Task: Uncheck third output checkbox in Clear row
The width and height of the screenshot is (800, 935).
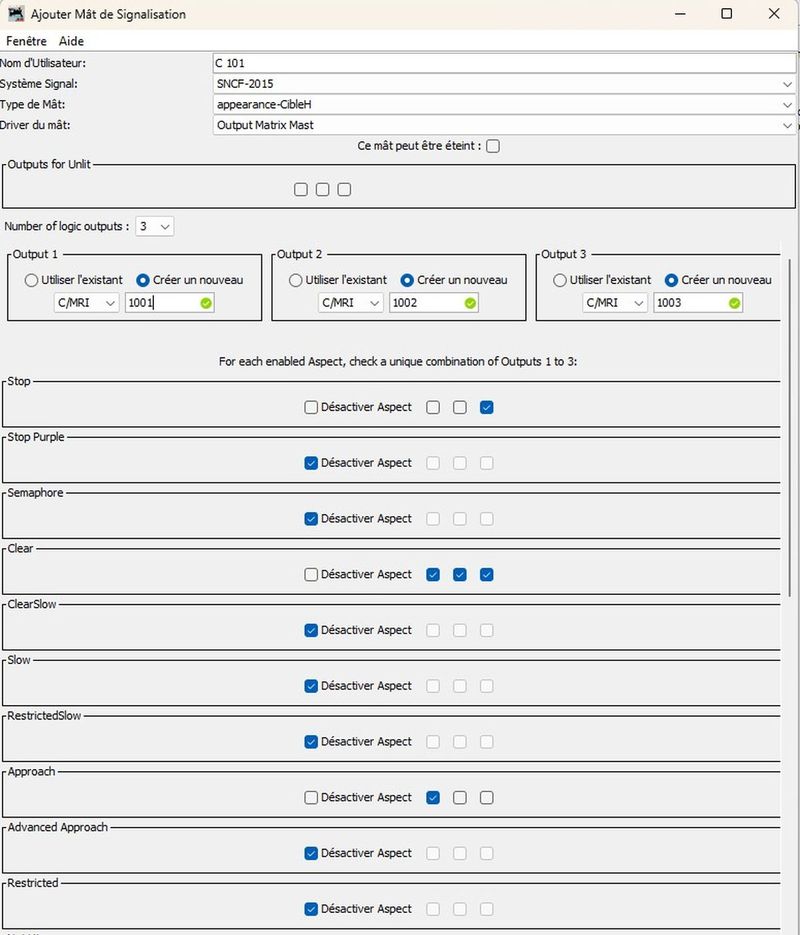Action: (486, 575)
